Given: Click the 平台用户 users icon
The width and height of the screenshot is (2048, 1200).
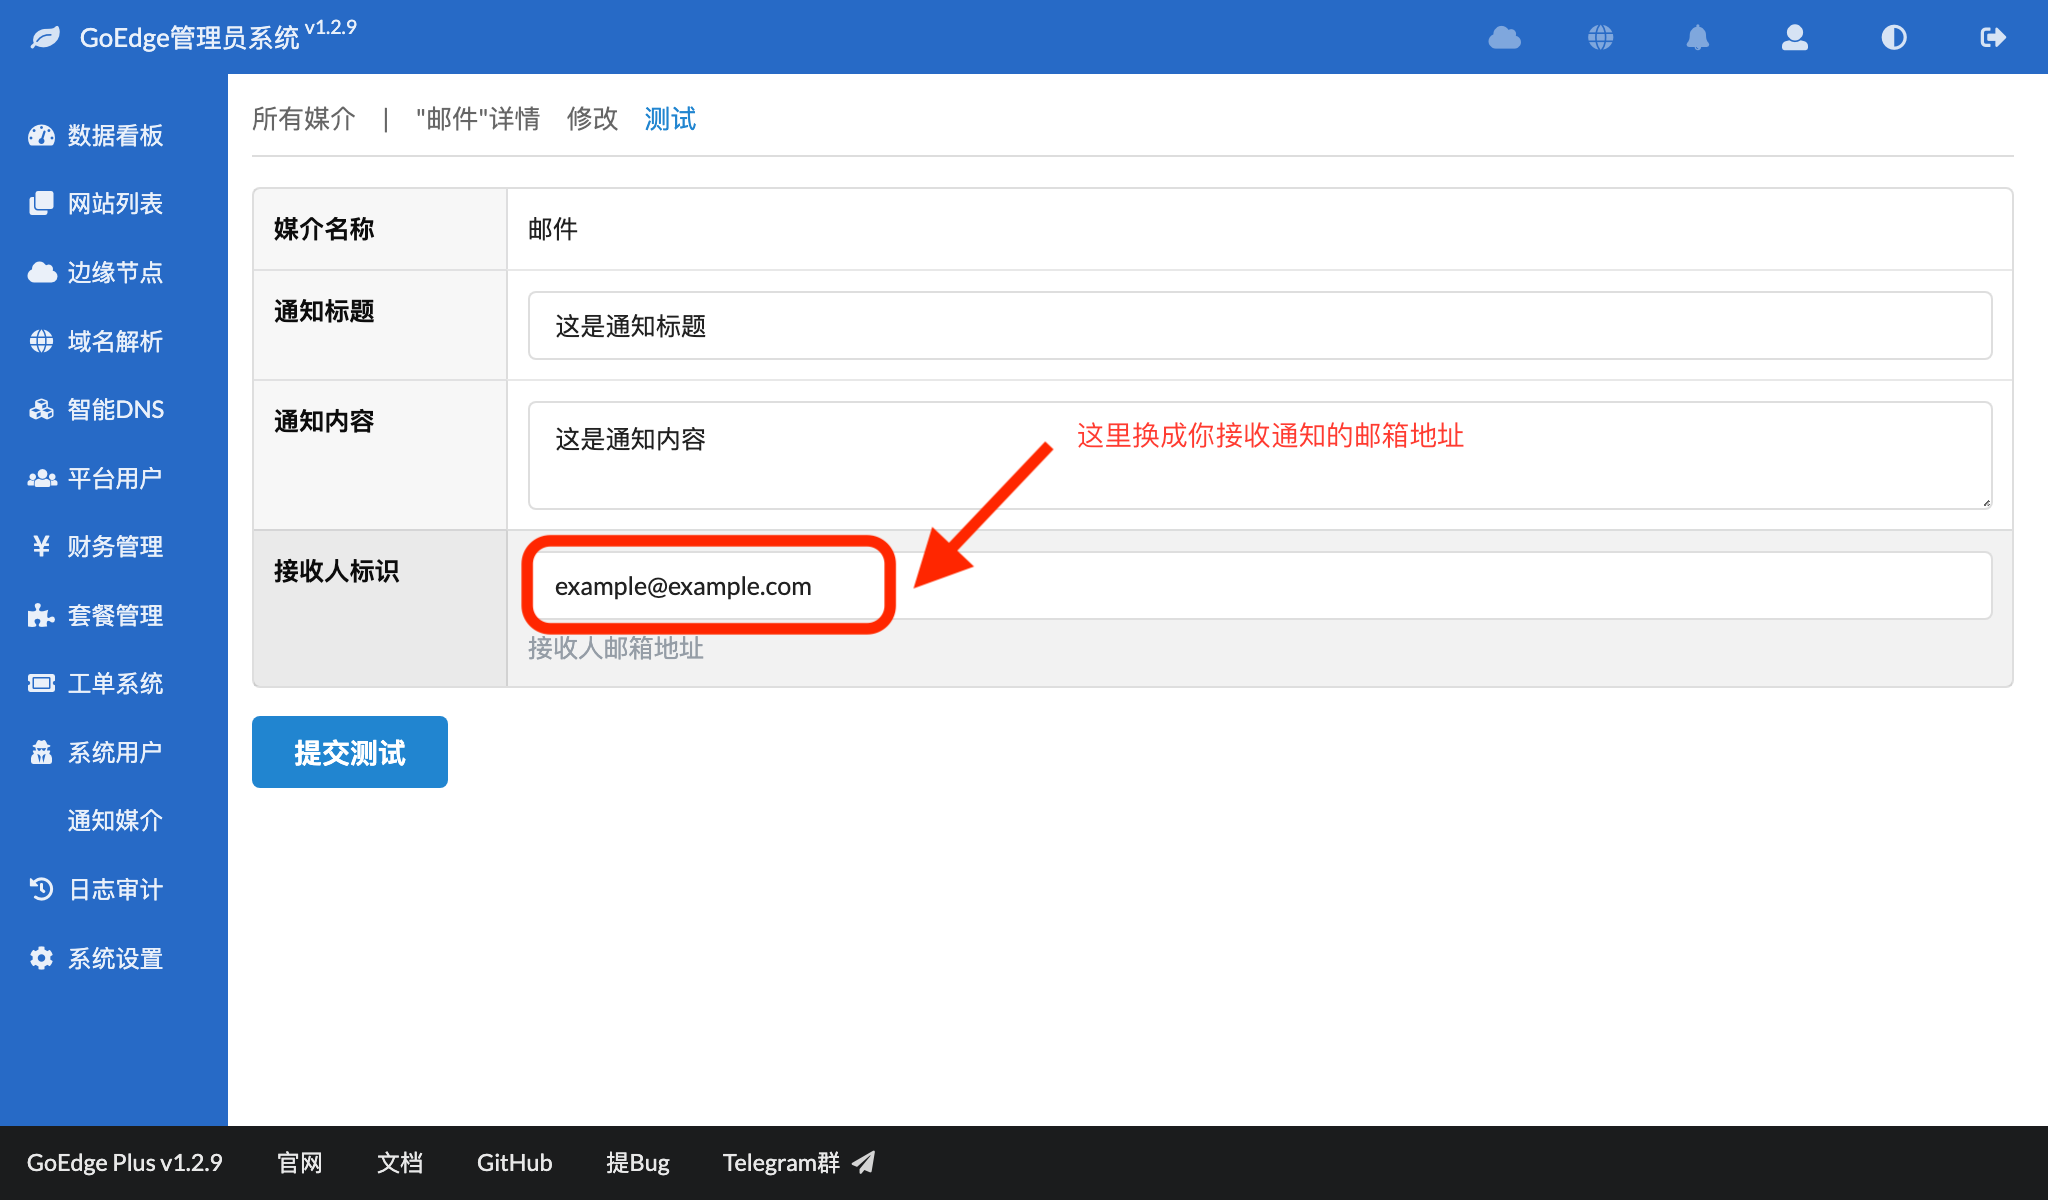Looking at the screenshot, I should (41, 478).
